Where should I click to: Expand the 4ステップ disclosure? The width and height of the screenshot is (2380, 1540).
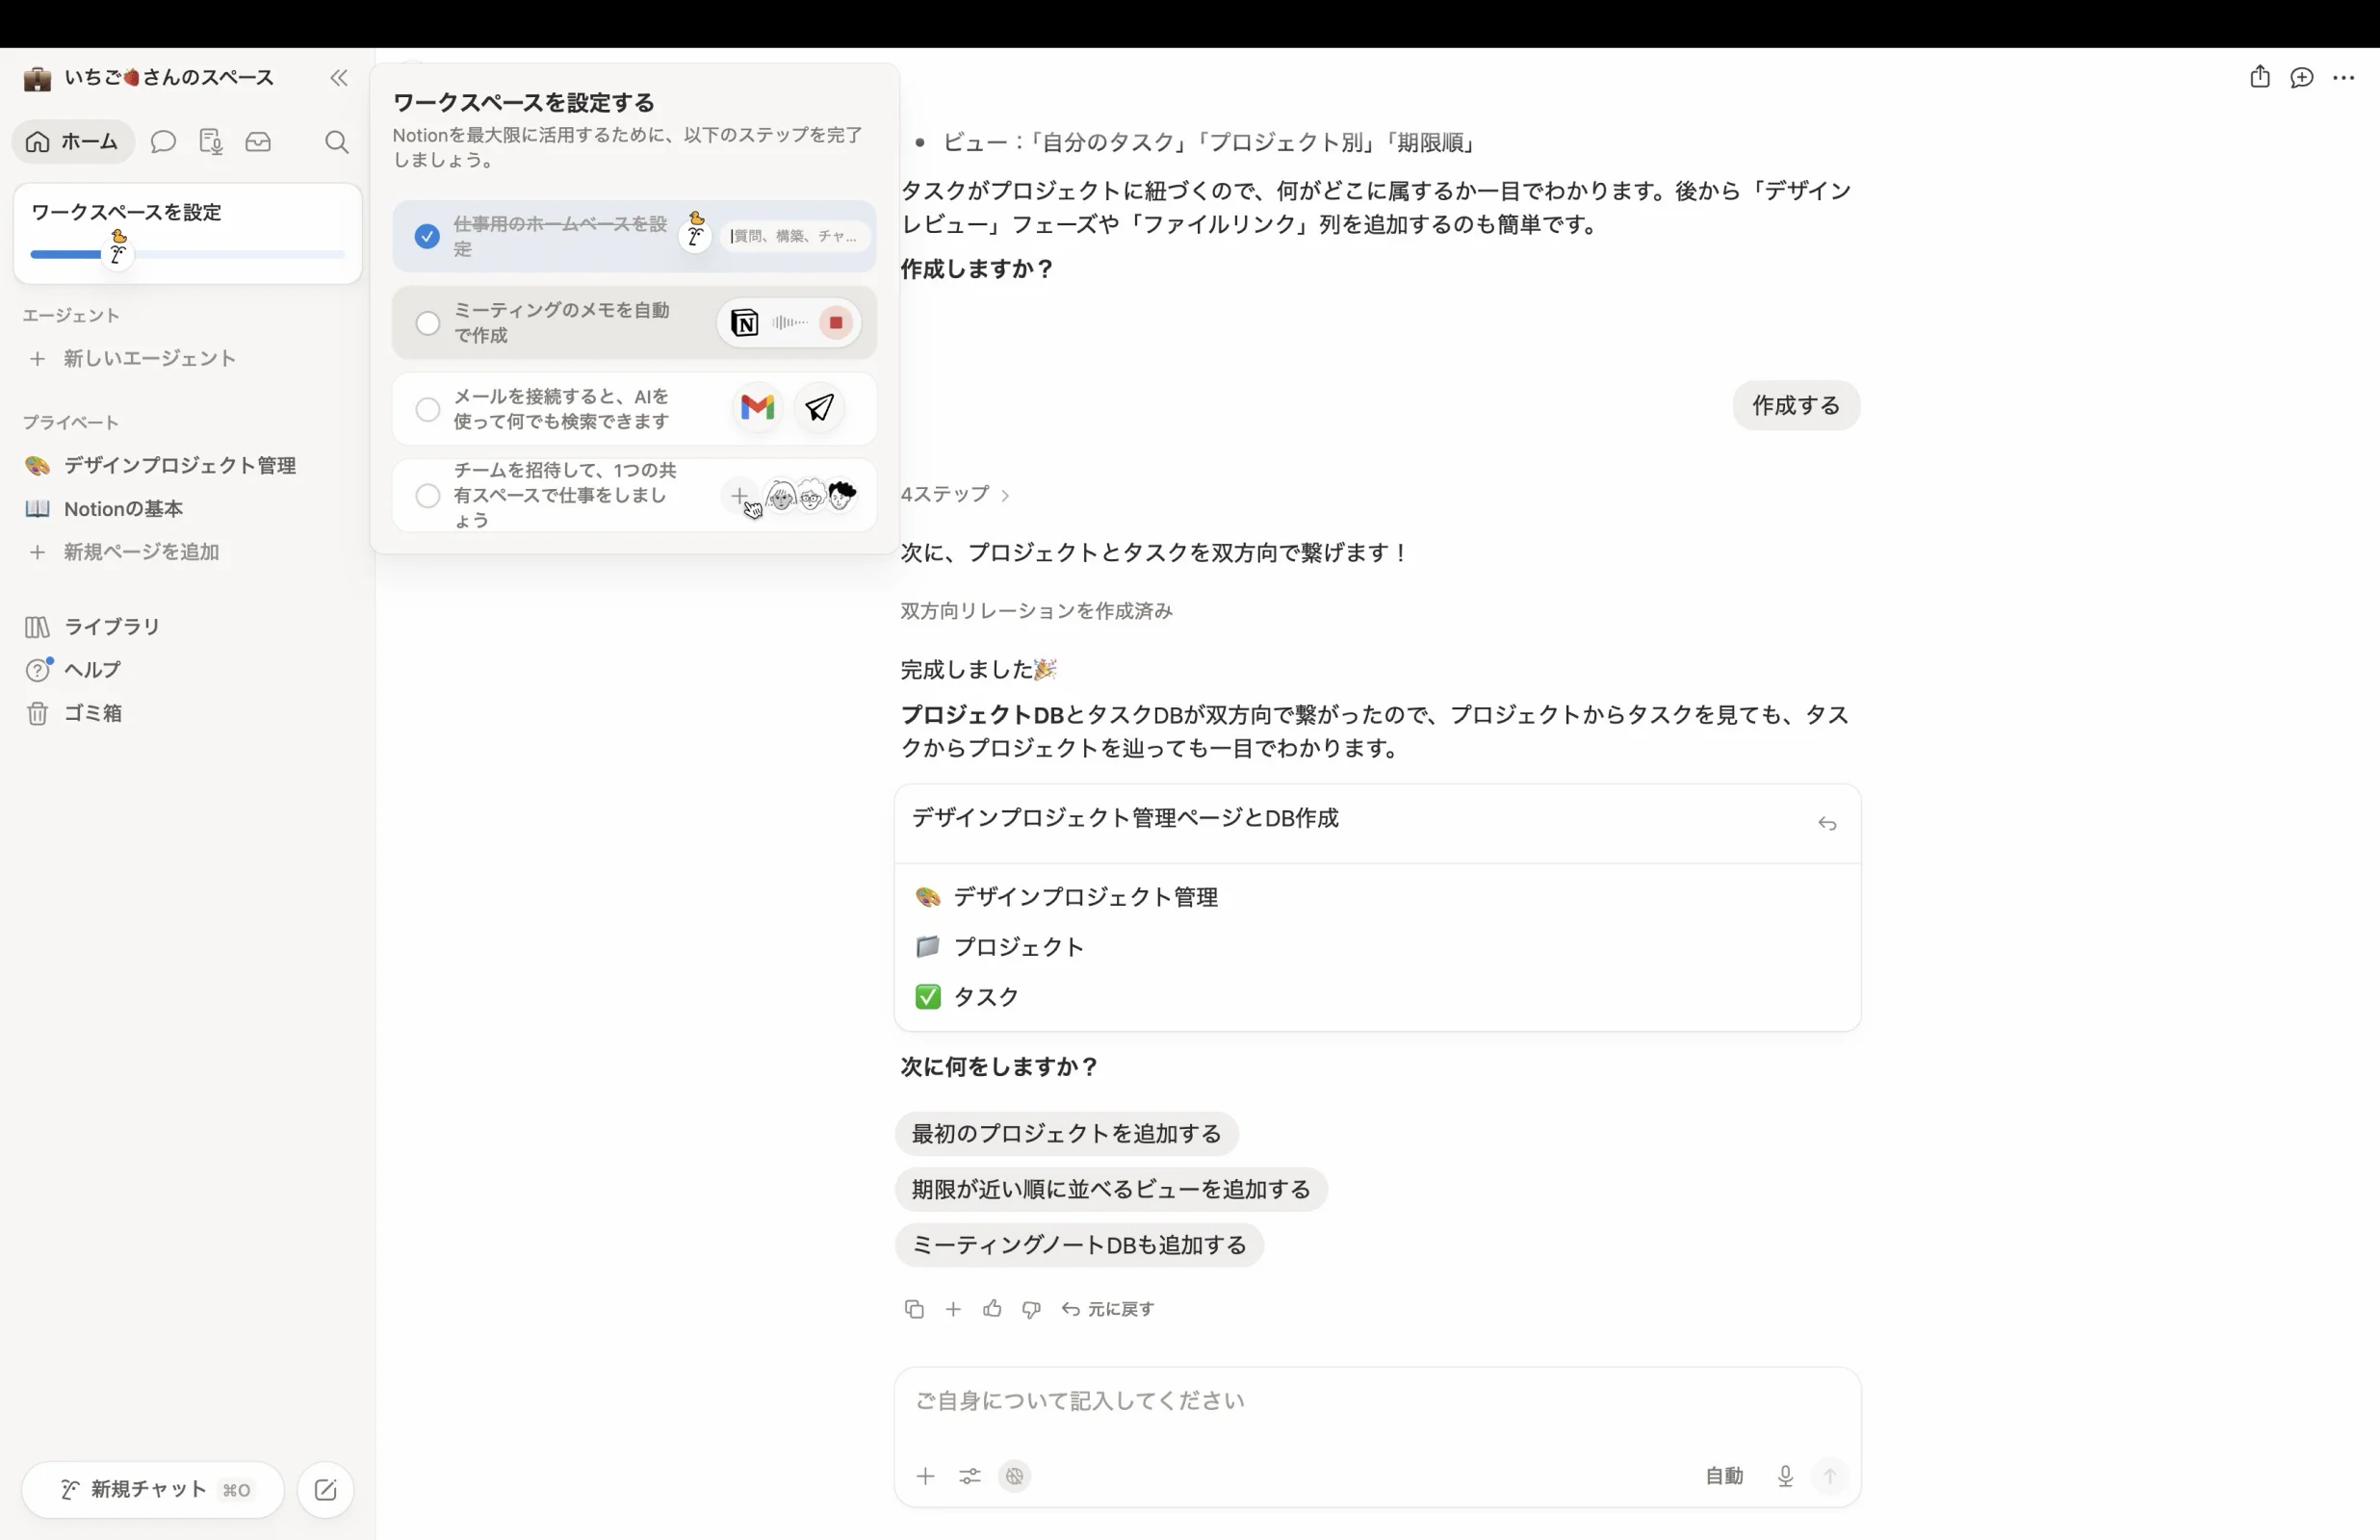pyautogui.click(x=955, y=494)
